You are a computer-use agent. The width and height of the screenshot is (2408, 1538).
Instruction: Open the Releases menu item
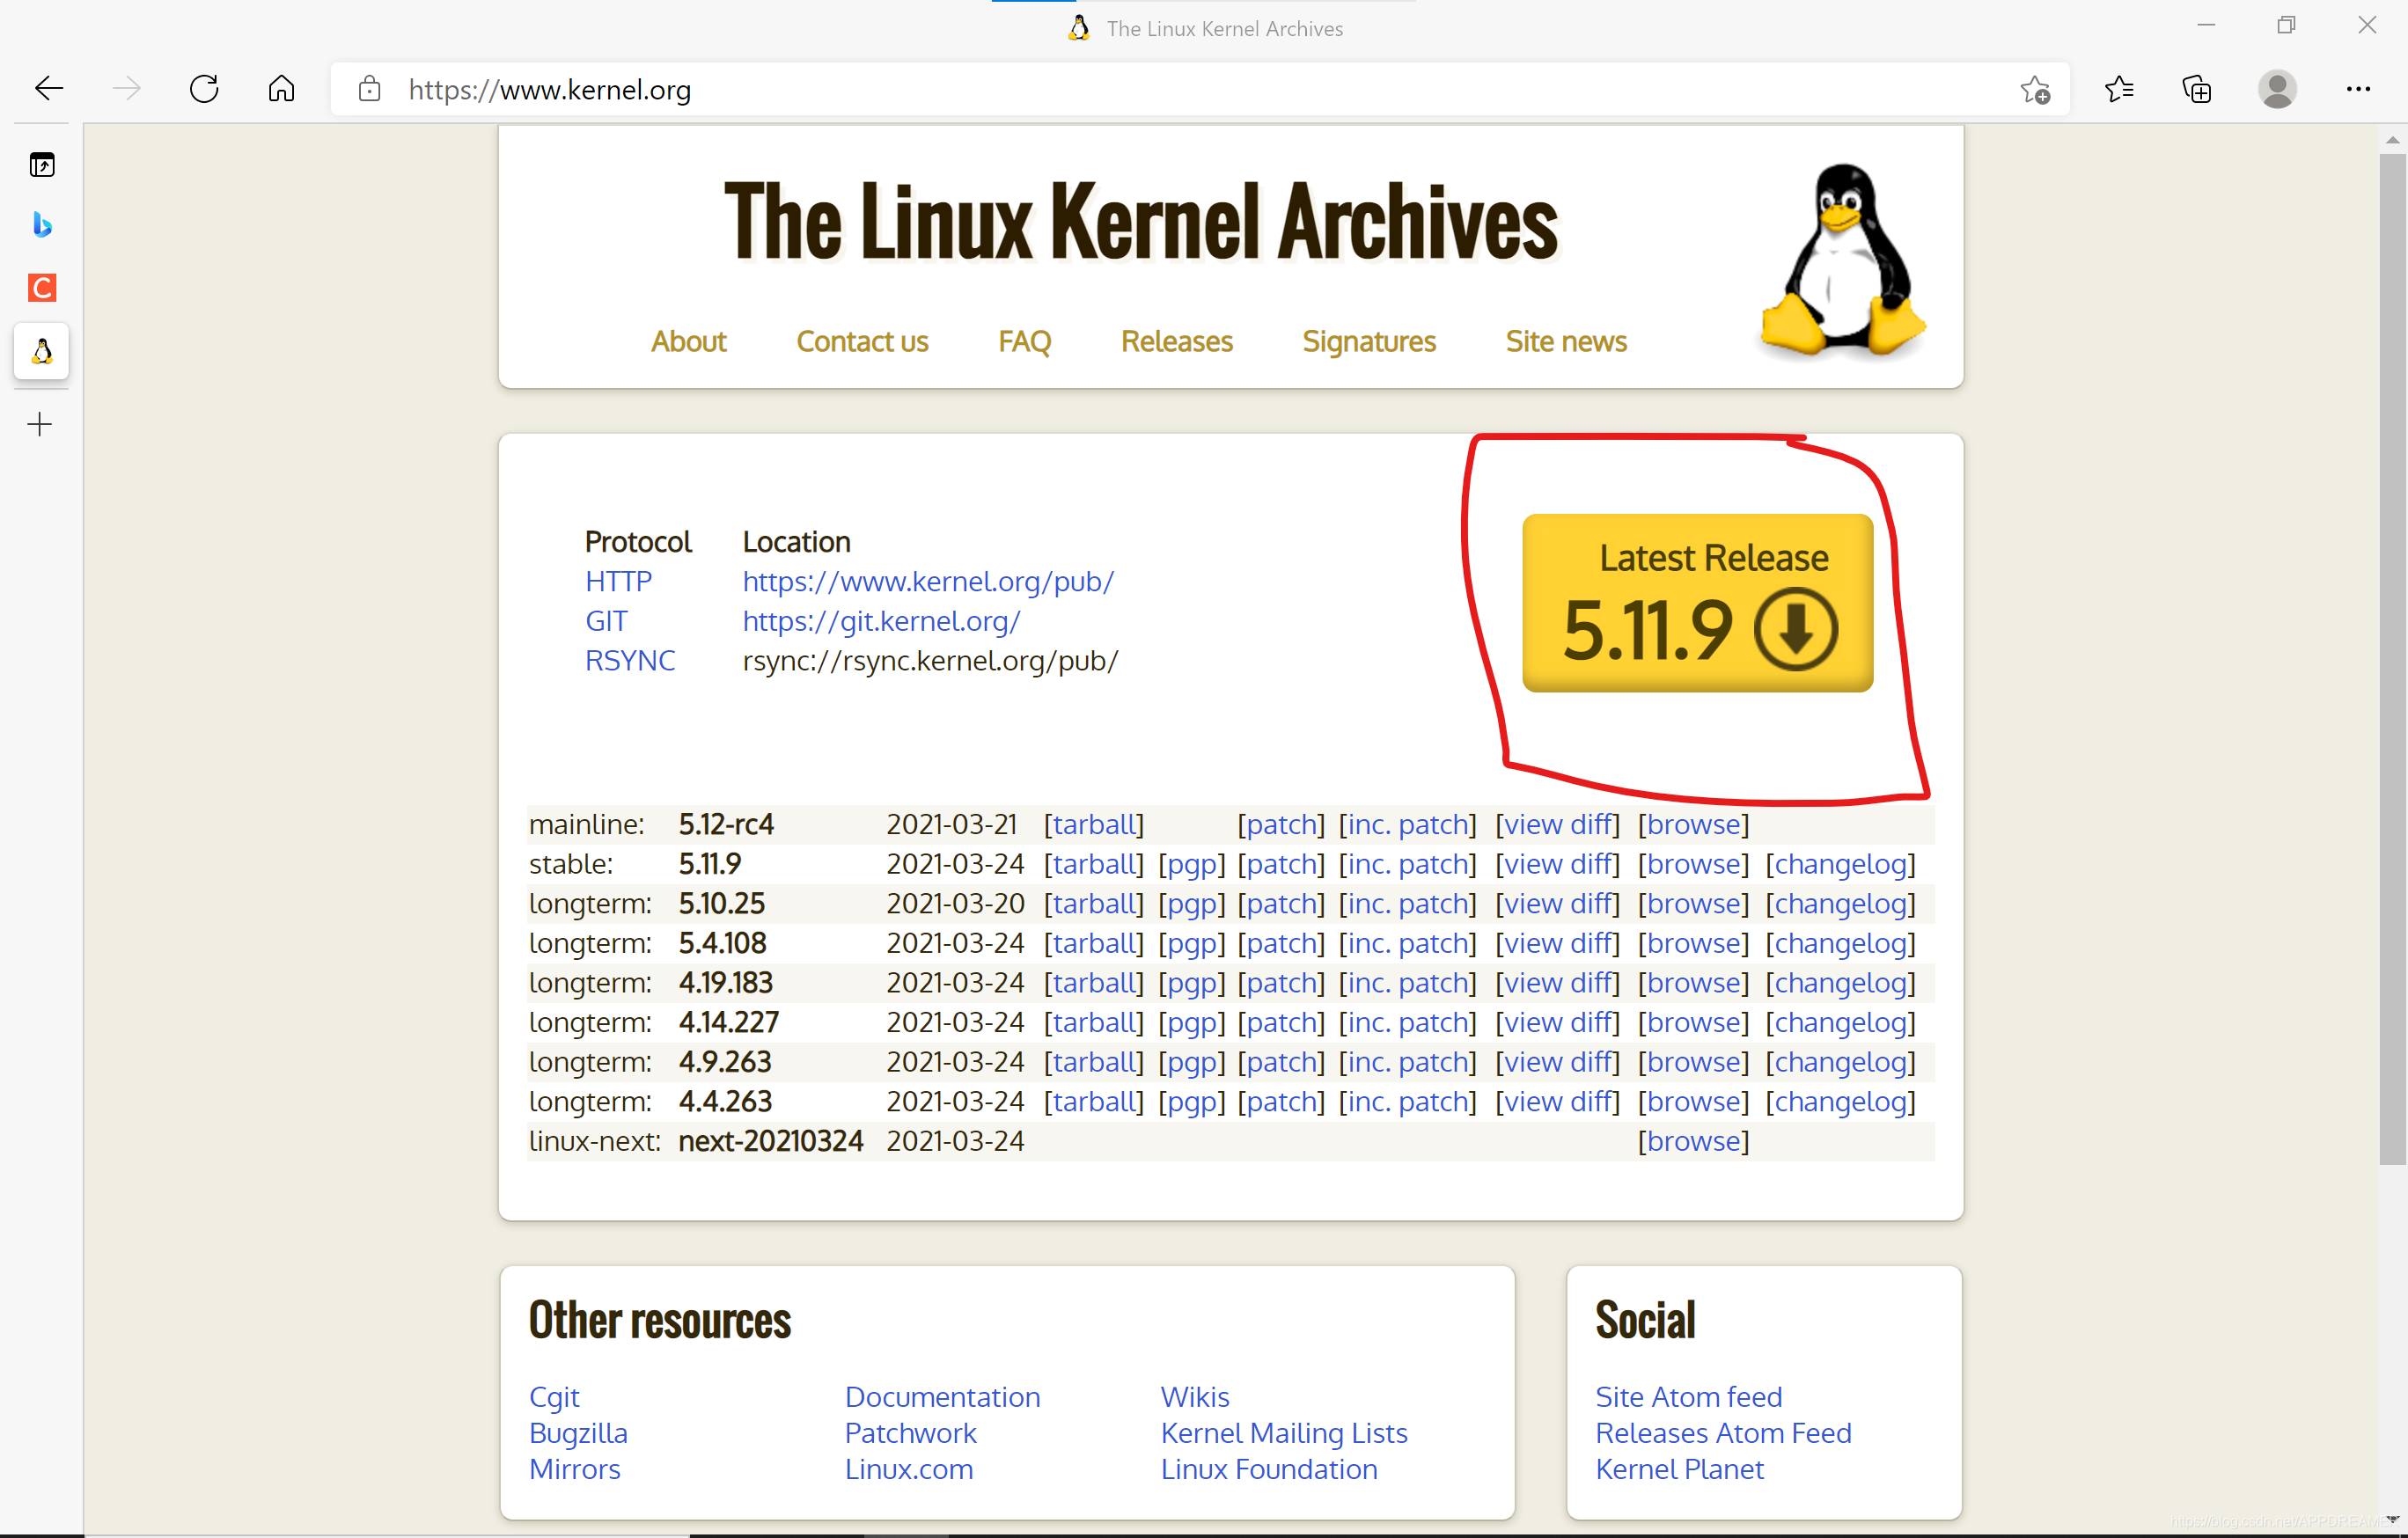pos(1176,342)
